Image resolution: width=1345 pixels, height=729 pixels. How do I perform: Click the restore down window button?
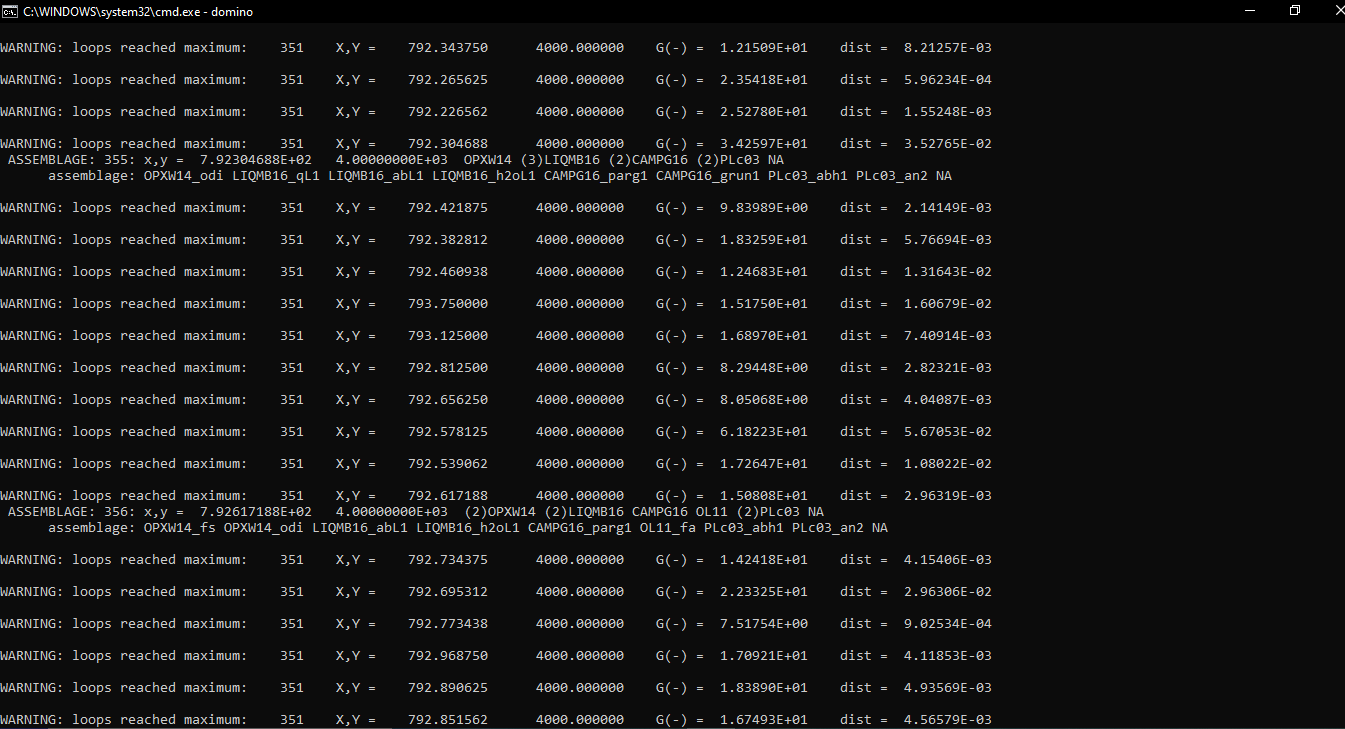[x=1295, y=11]
